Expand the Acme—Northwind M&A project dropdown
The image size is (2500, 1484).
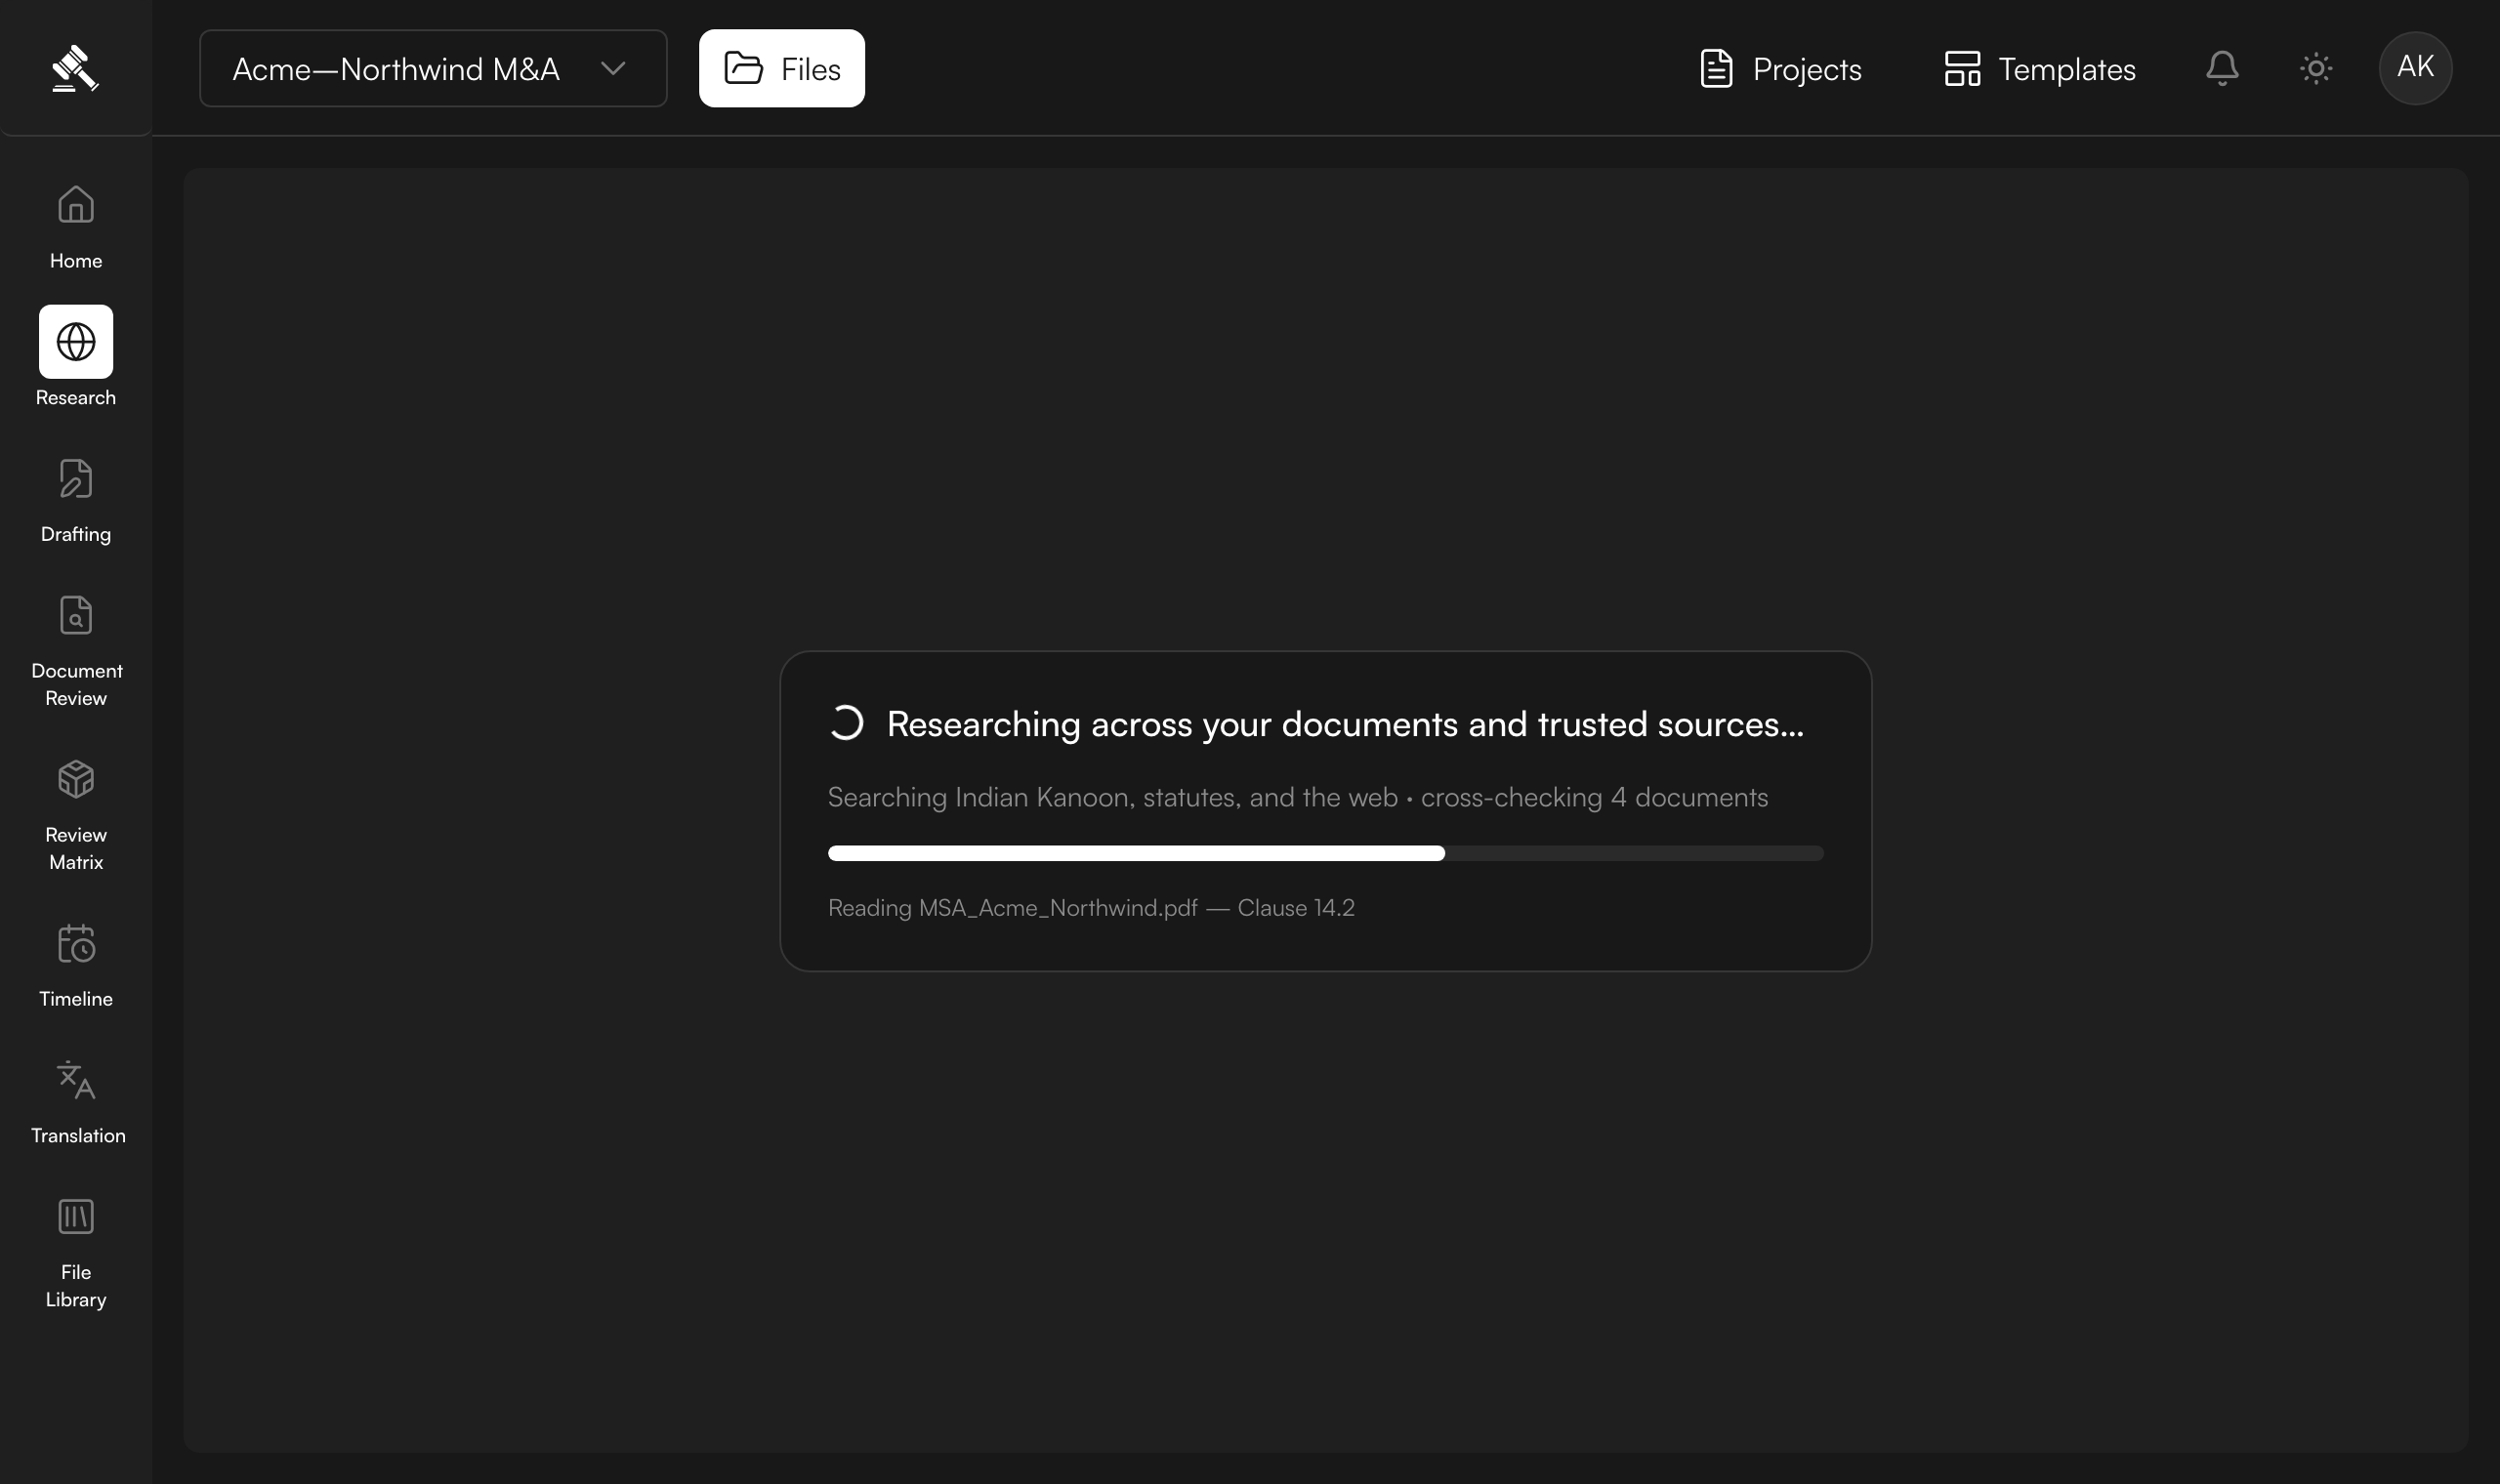pyautogui.click(x=433, y=68)
